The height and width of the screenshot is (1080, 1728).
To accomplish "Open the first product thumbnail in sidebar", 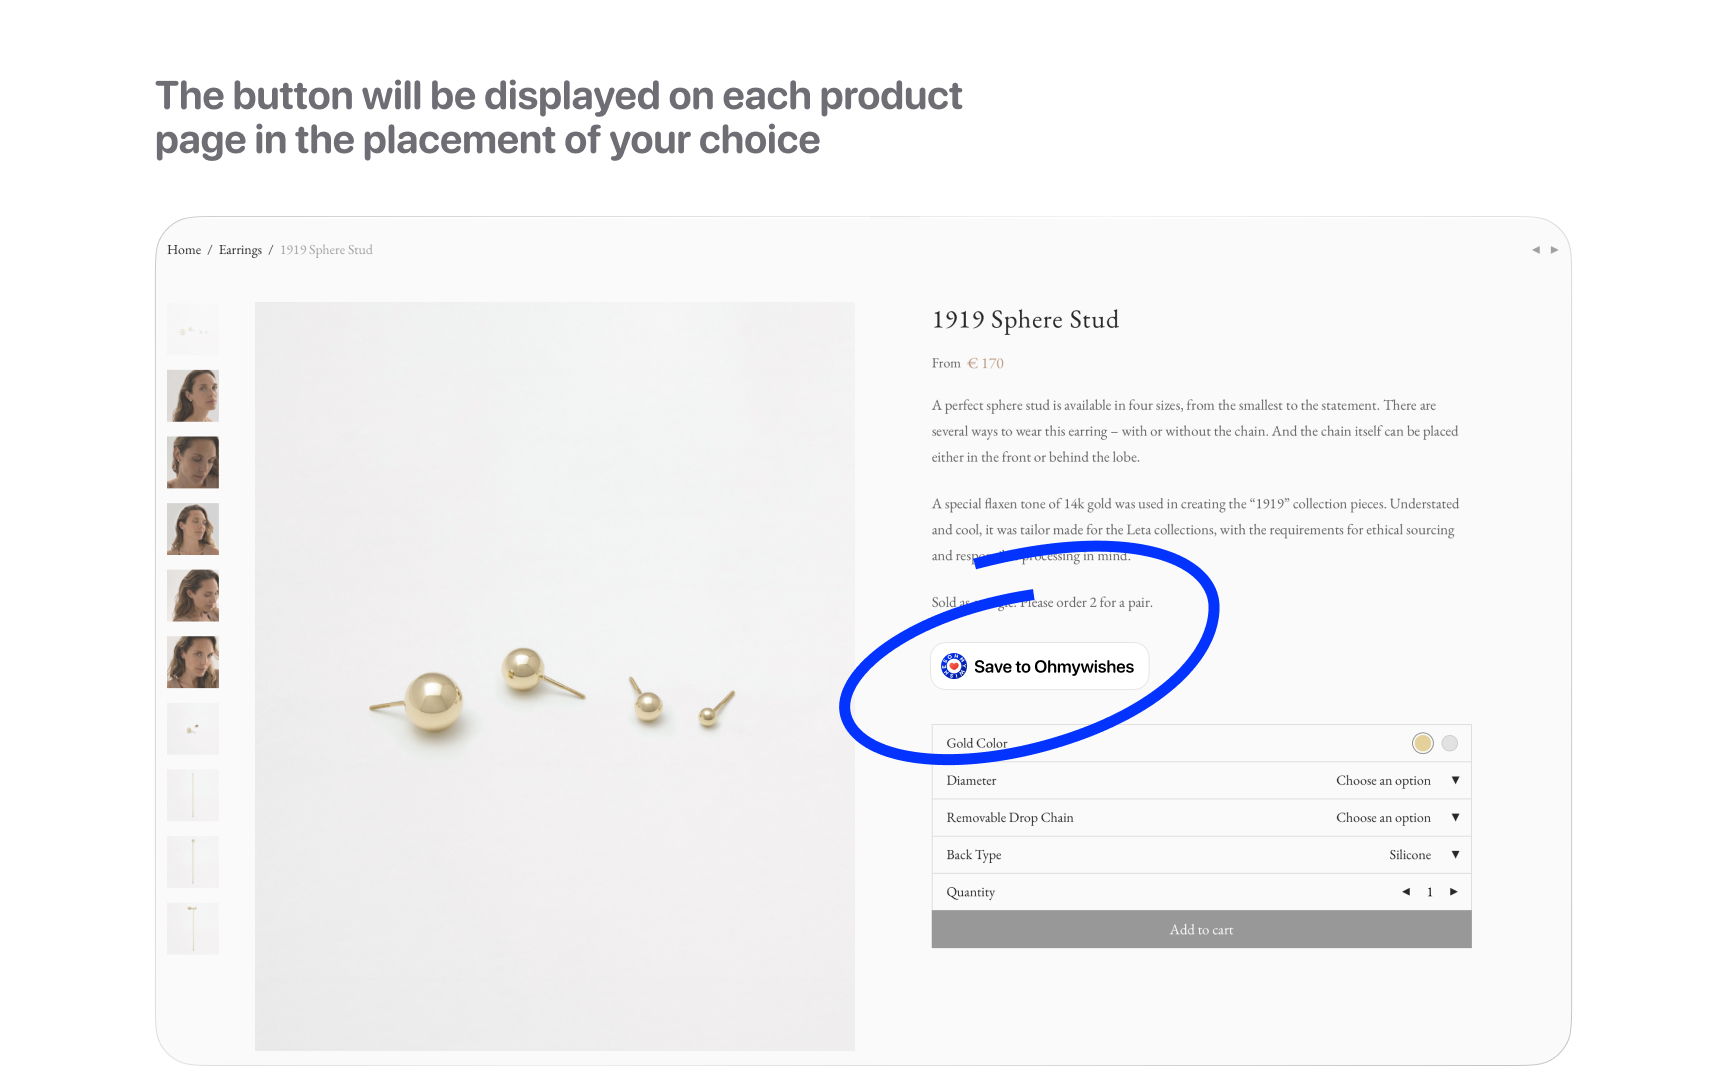I will point(192,330).
